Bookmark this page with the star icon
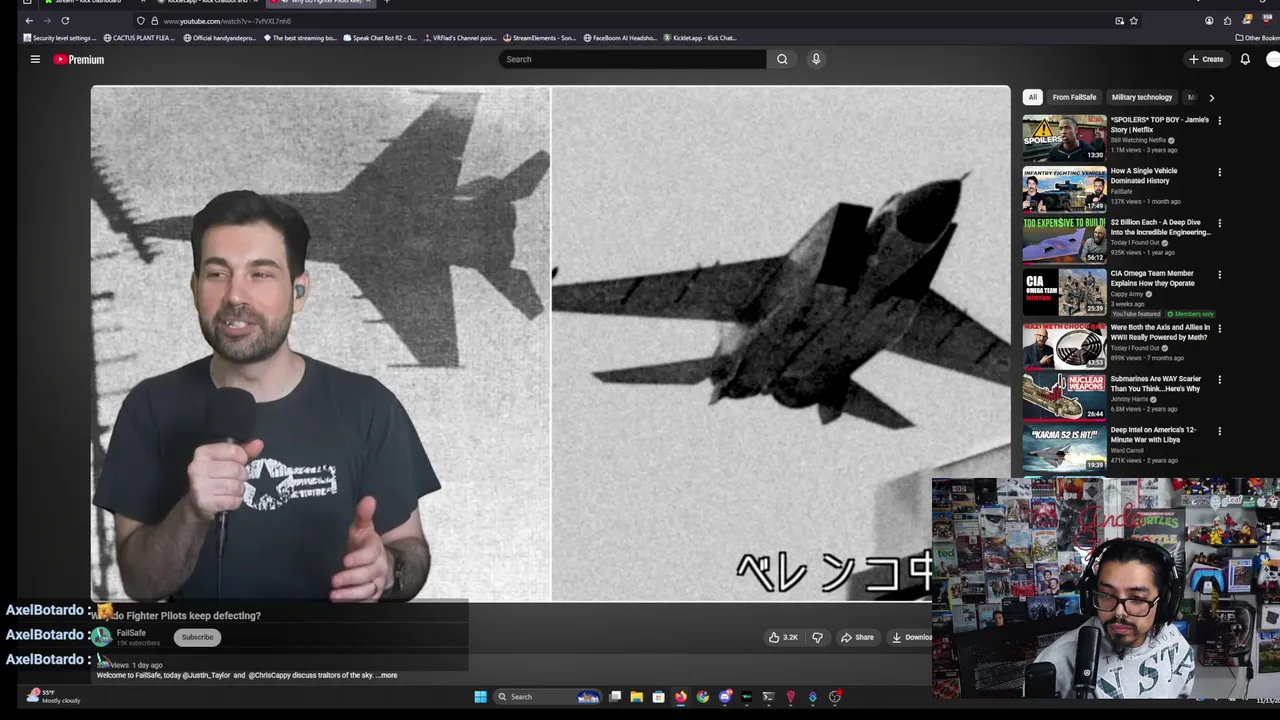 (1133, 21)
